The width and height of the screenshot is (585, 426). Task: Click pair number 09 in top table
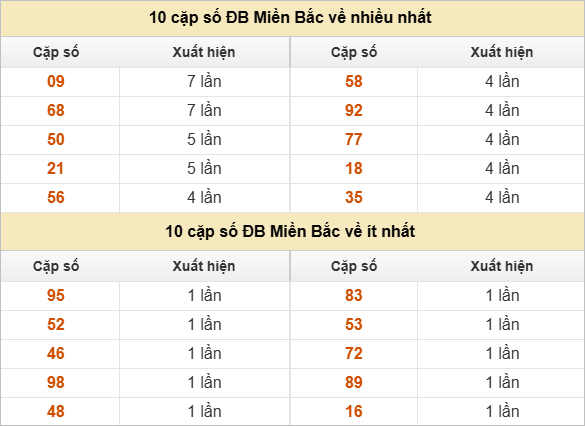pyautogui.click(x=56, y=81)
